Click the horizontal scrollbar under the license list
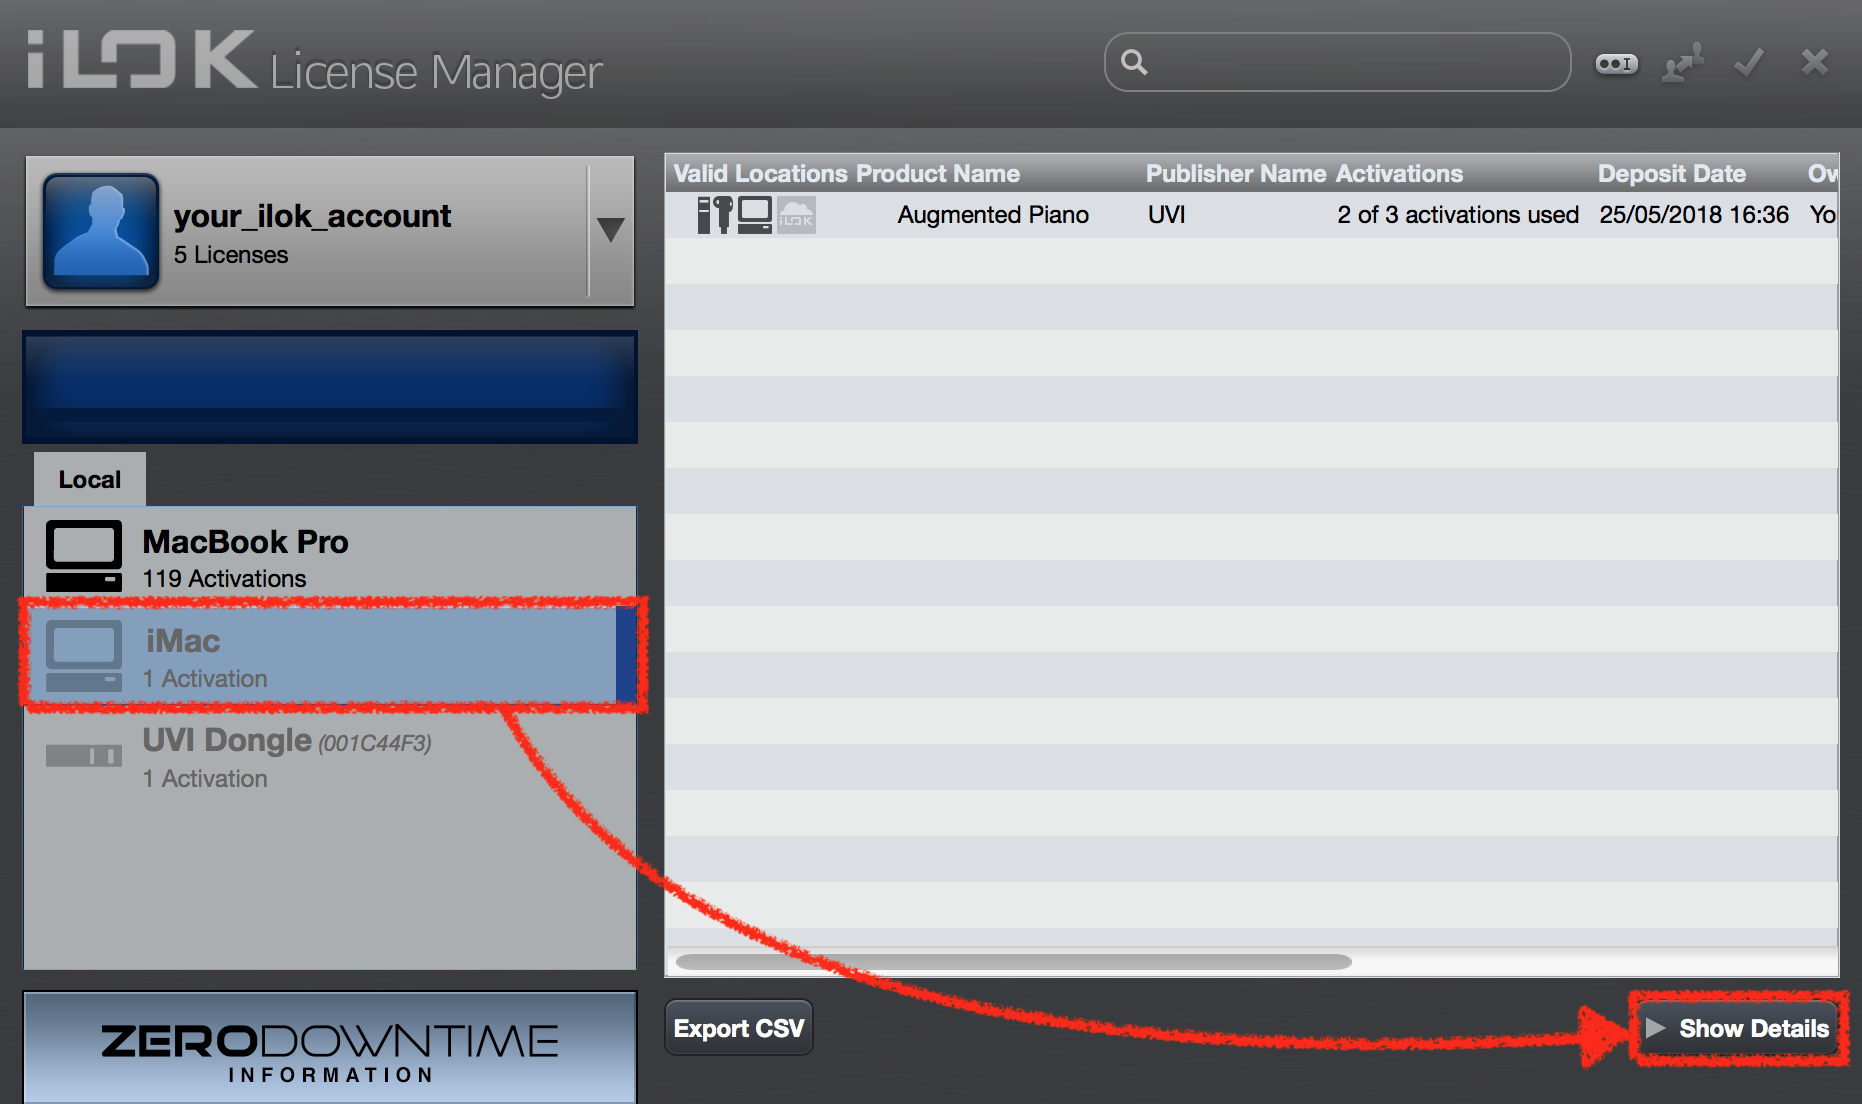The image size is (1862, 1104). pyautogui.click(x=1013, y=962)
